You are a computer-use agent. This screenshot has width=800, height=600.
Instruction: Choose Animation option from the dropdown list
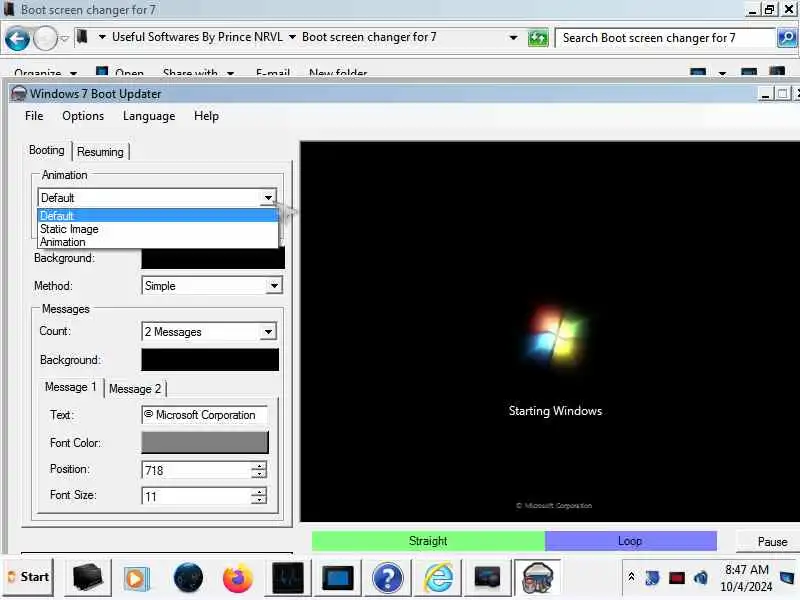(158, 242)
